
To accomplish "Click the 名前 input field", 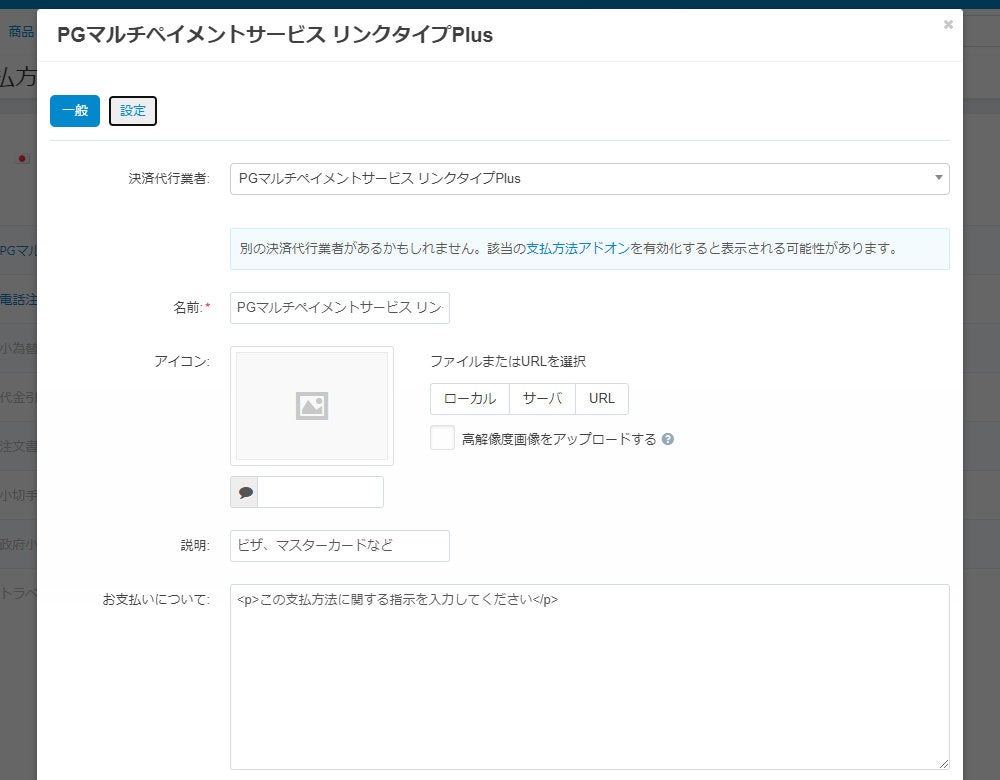I will [339, 308].
